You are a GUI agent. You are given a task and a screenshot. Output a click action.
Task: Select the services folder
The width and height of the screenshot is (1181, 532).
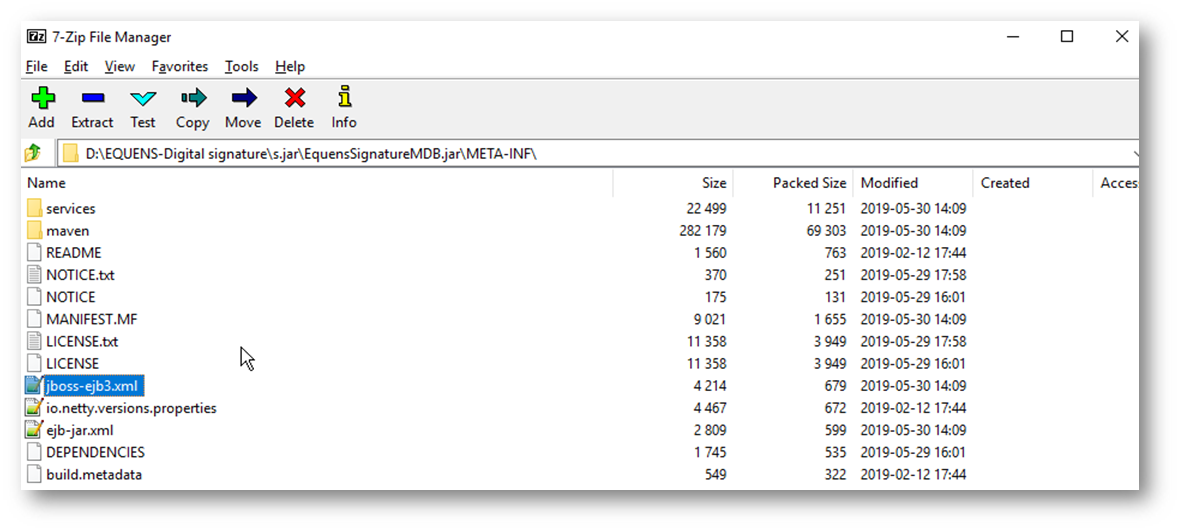pos(70,209)
